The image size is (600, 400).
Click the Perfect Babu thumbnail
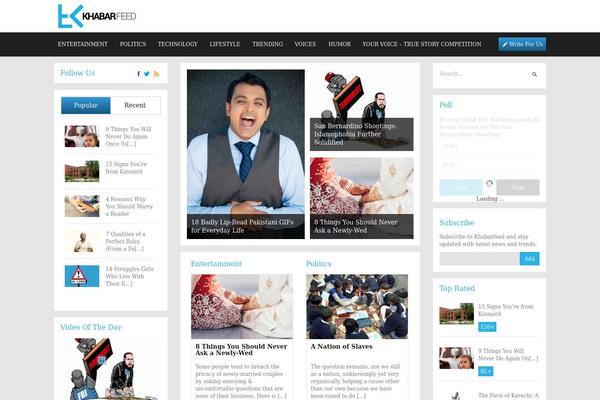[x=82, y=241]
